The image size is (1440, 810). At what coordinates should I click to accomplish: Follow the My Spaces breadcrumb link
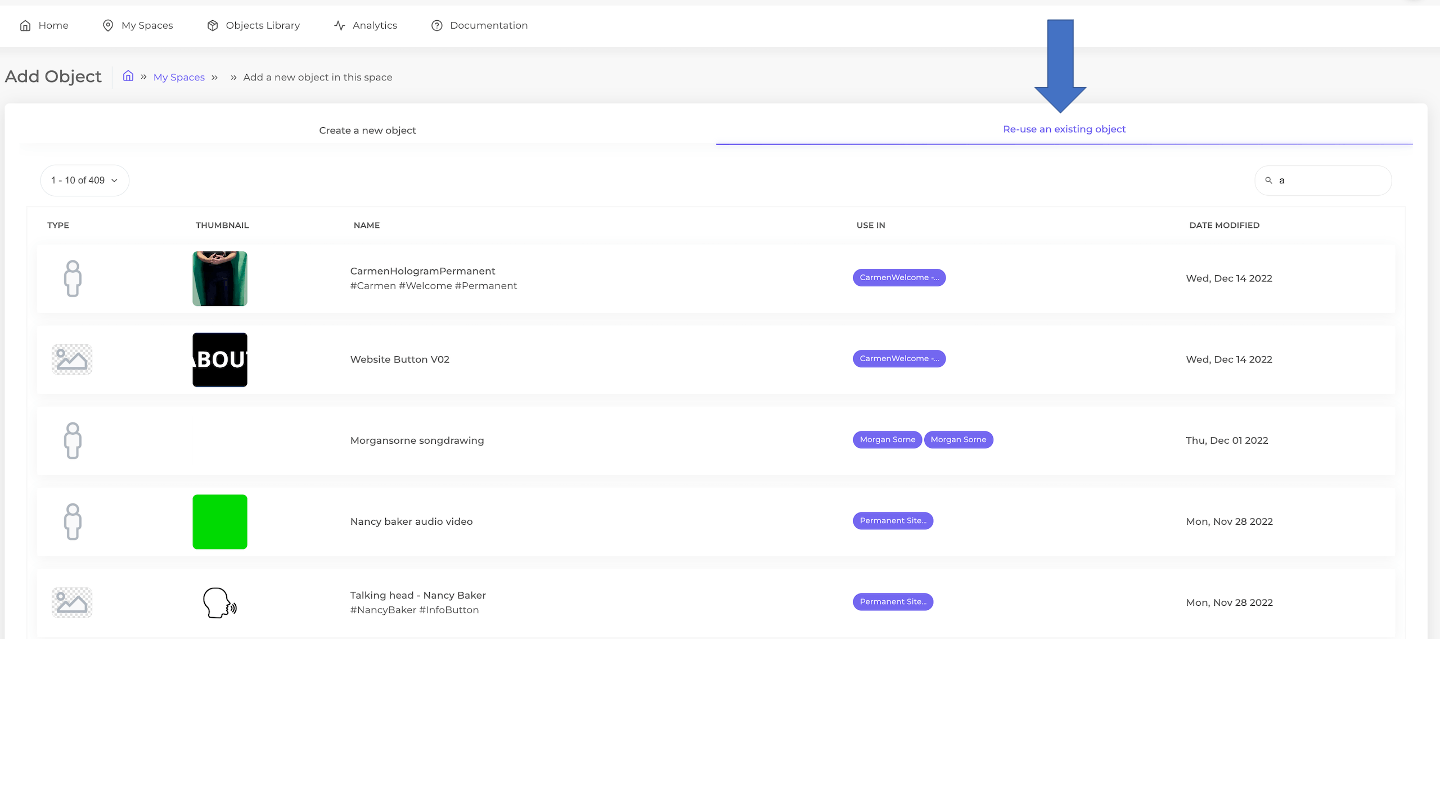pos(179,77)
